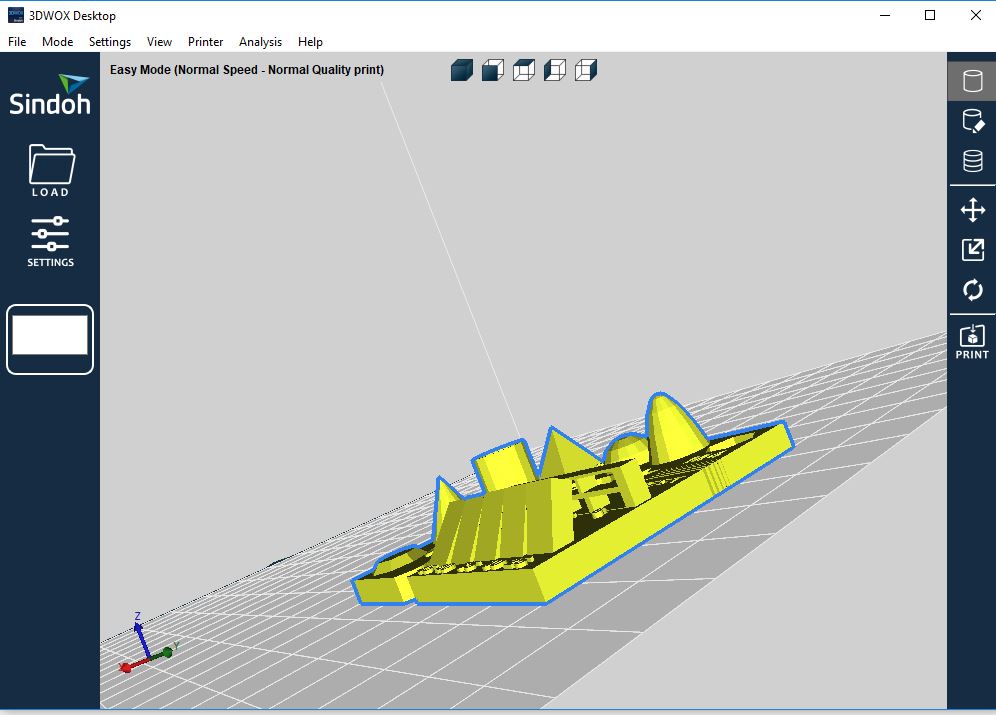Open the File menu

click(17, 42)
